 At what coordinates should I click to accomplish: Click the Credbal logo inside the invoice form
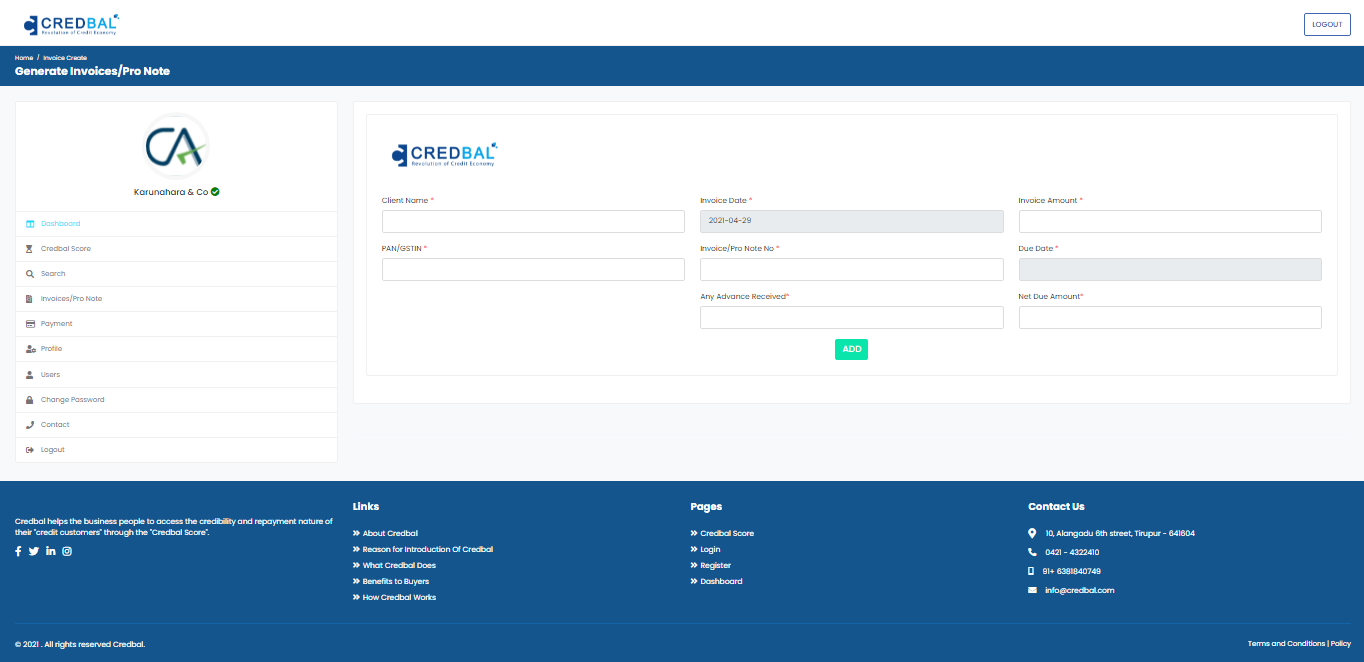444,154
